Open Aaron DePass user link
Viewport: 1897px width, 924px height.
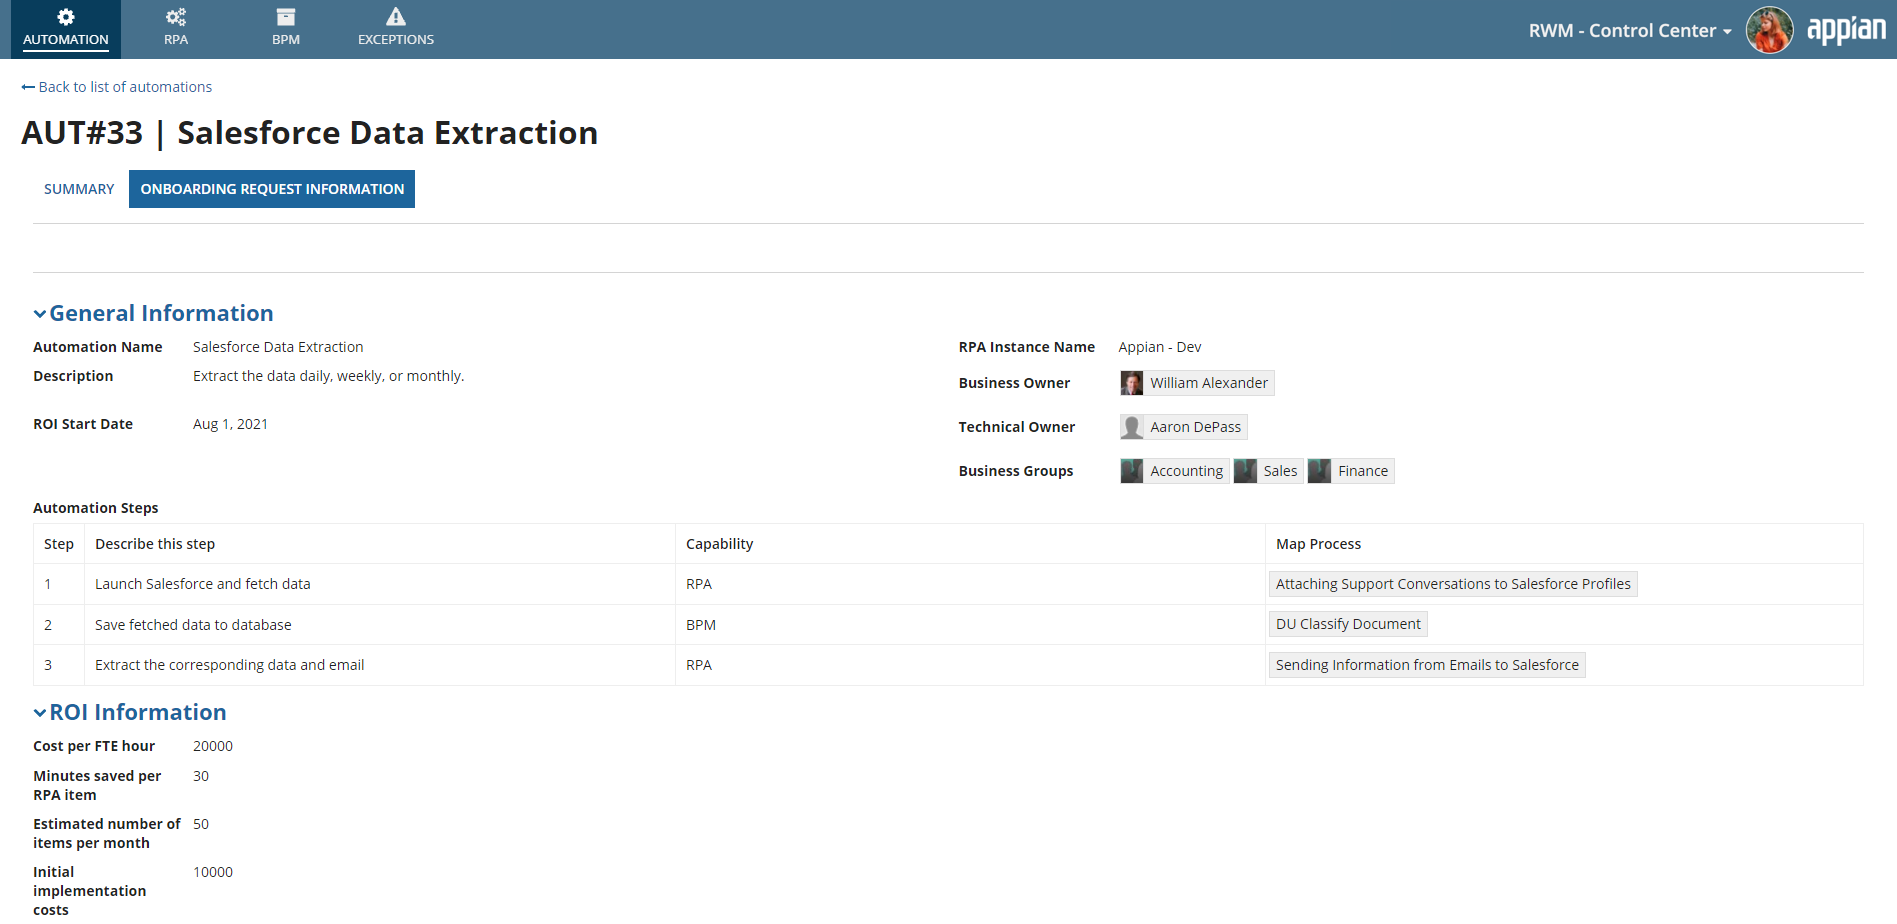pyautogui.click(x=1196, y=427)
